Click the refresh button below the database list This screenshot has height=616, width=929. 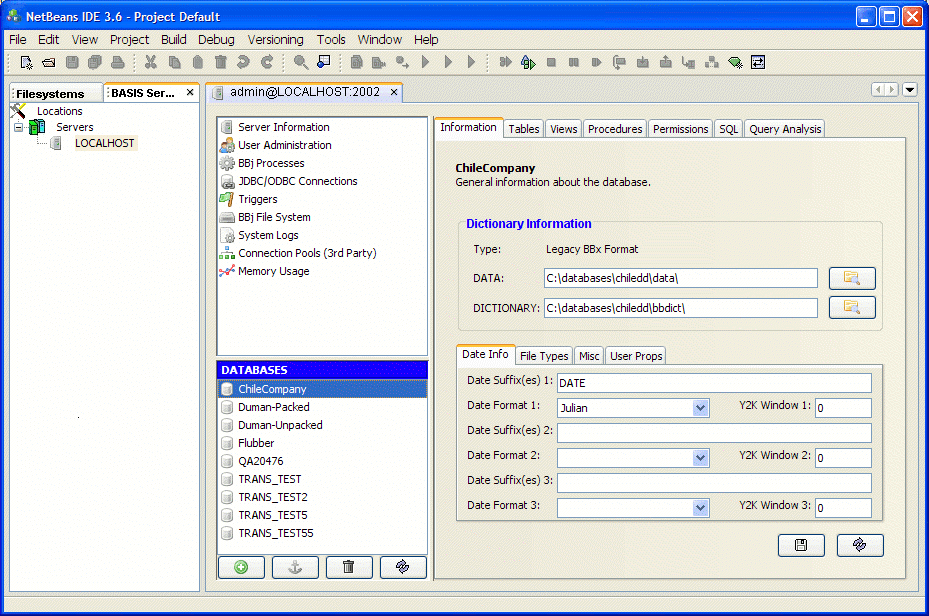403,567
